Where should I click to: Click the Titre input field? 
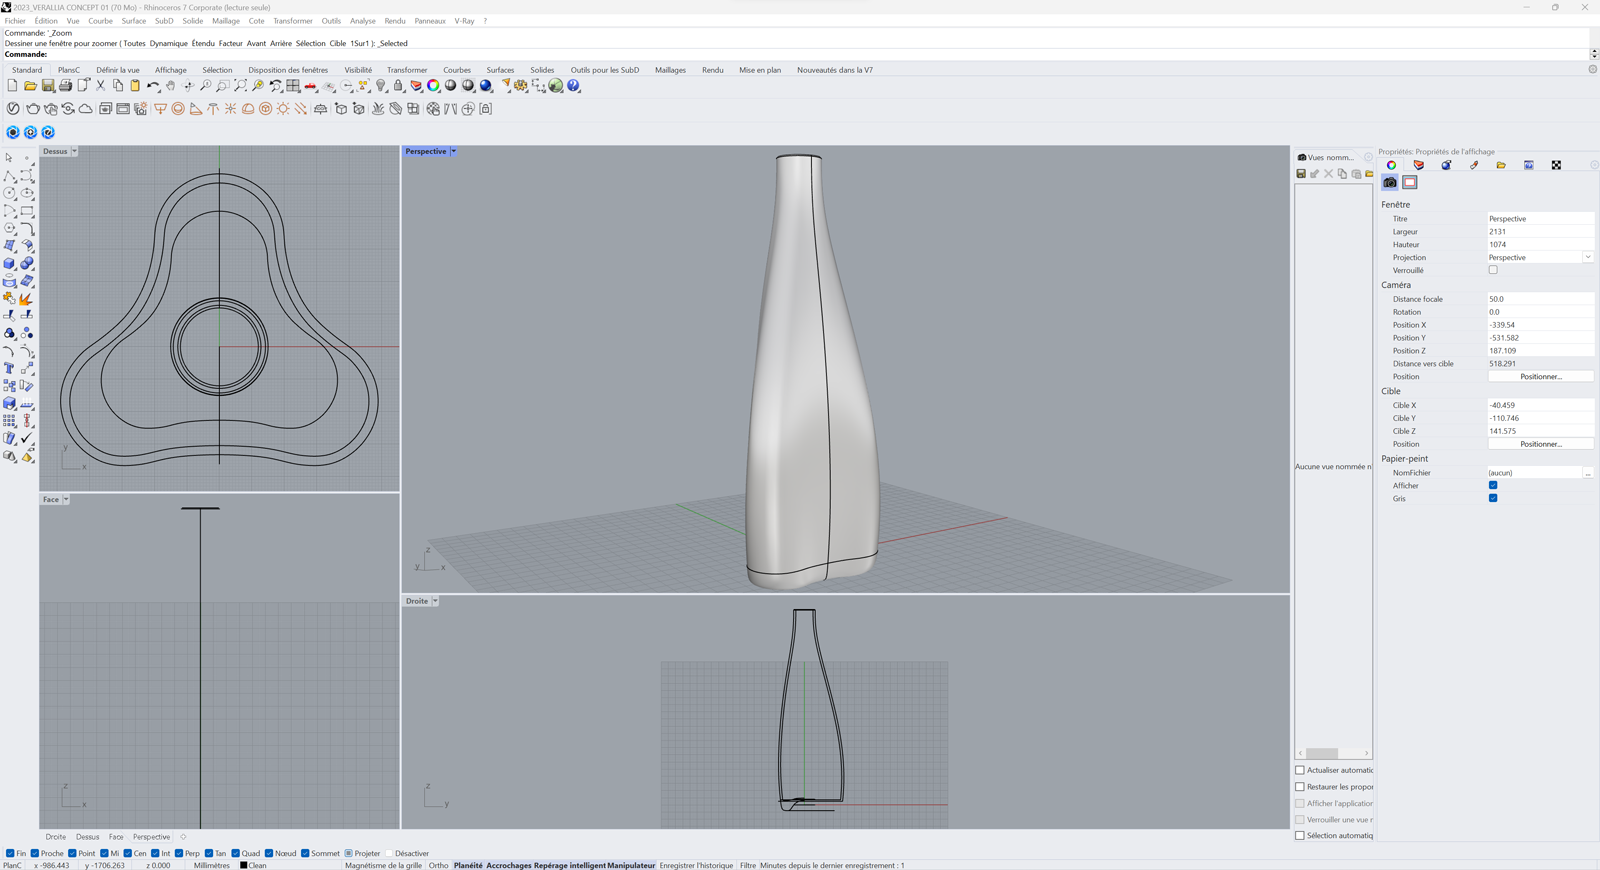1540,218
